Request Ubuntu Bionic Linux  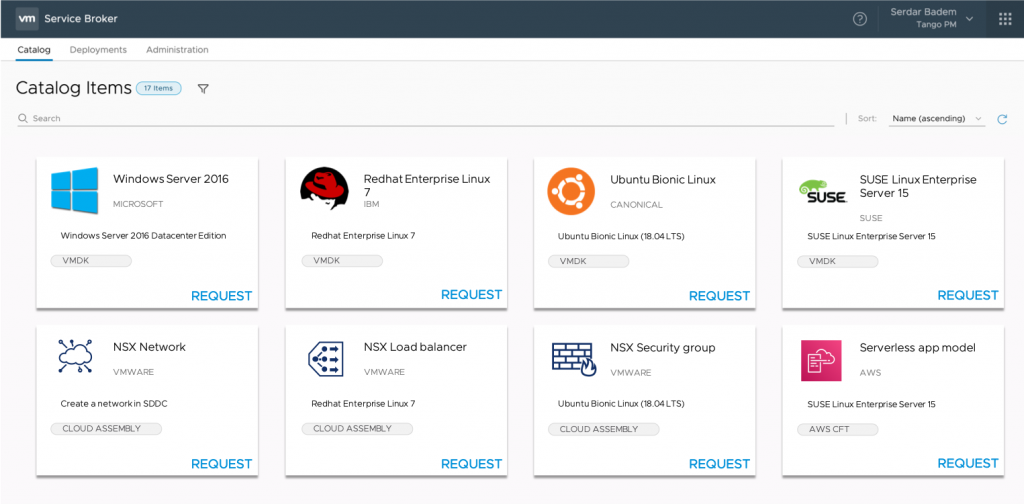tap(719, 296)
